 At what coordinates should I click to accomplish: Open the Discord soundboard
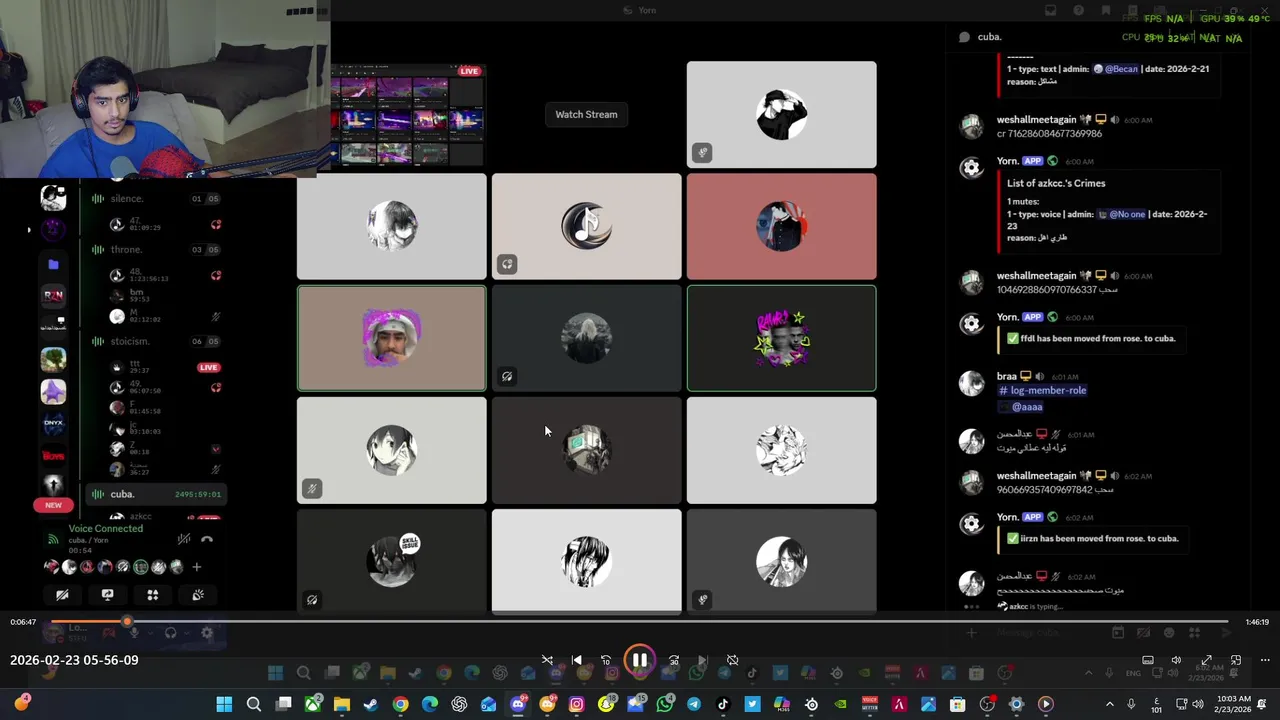click(198, 595)
